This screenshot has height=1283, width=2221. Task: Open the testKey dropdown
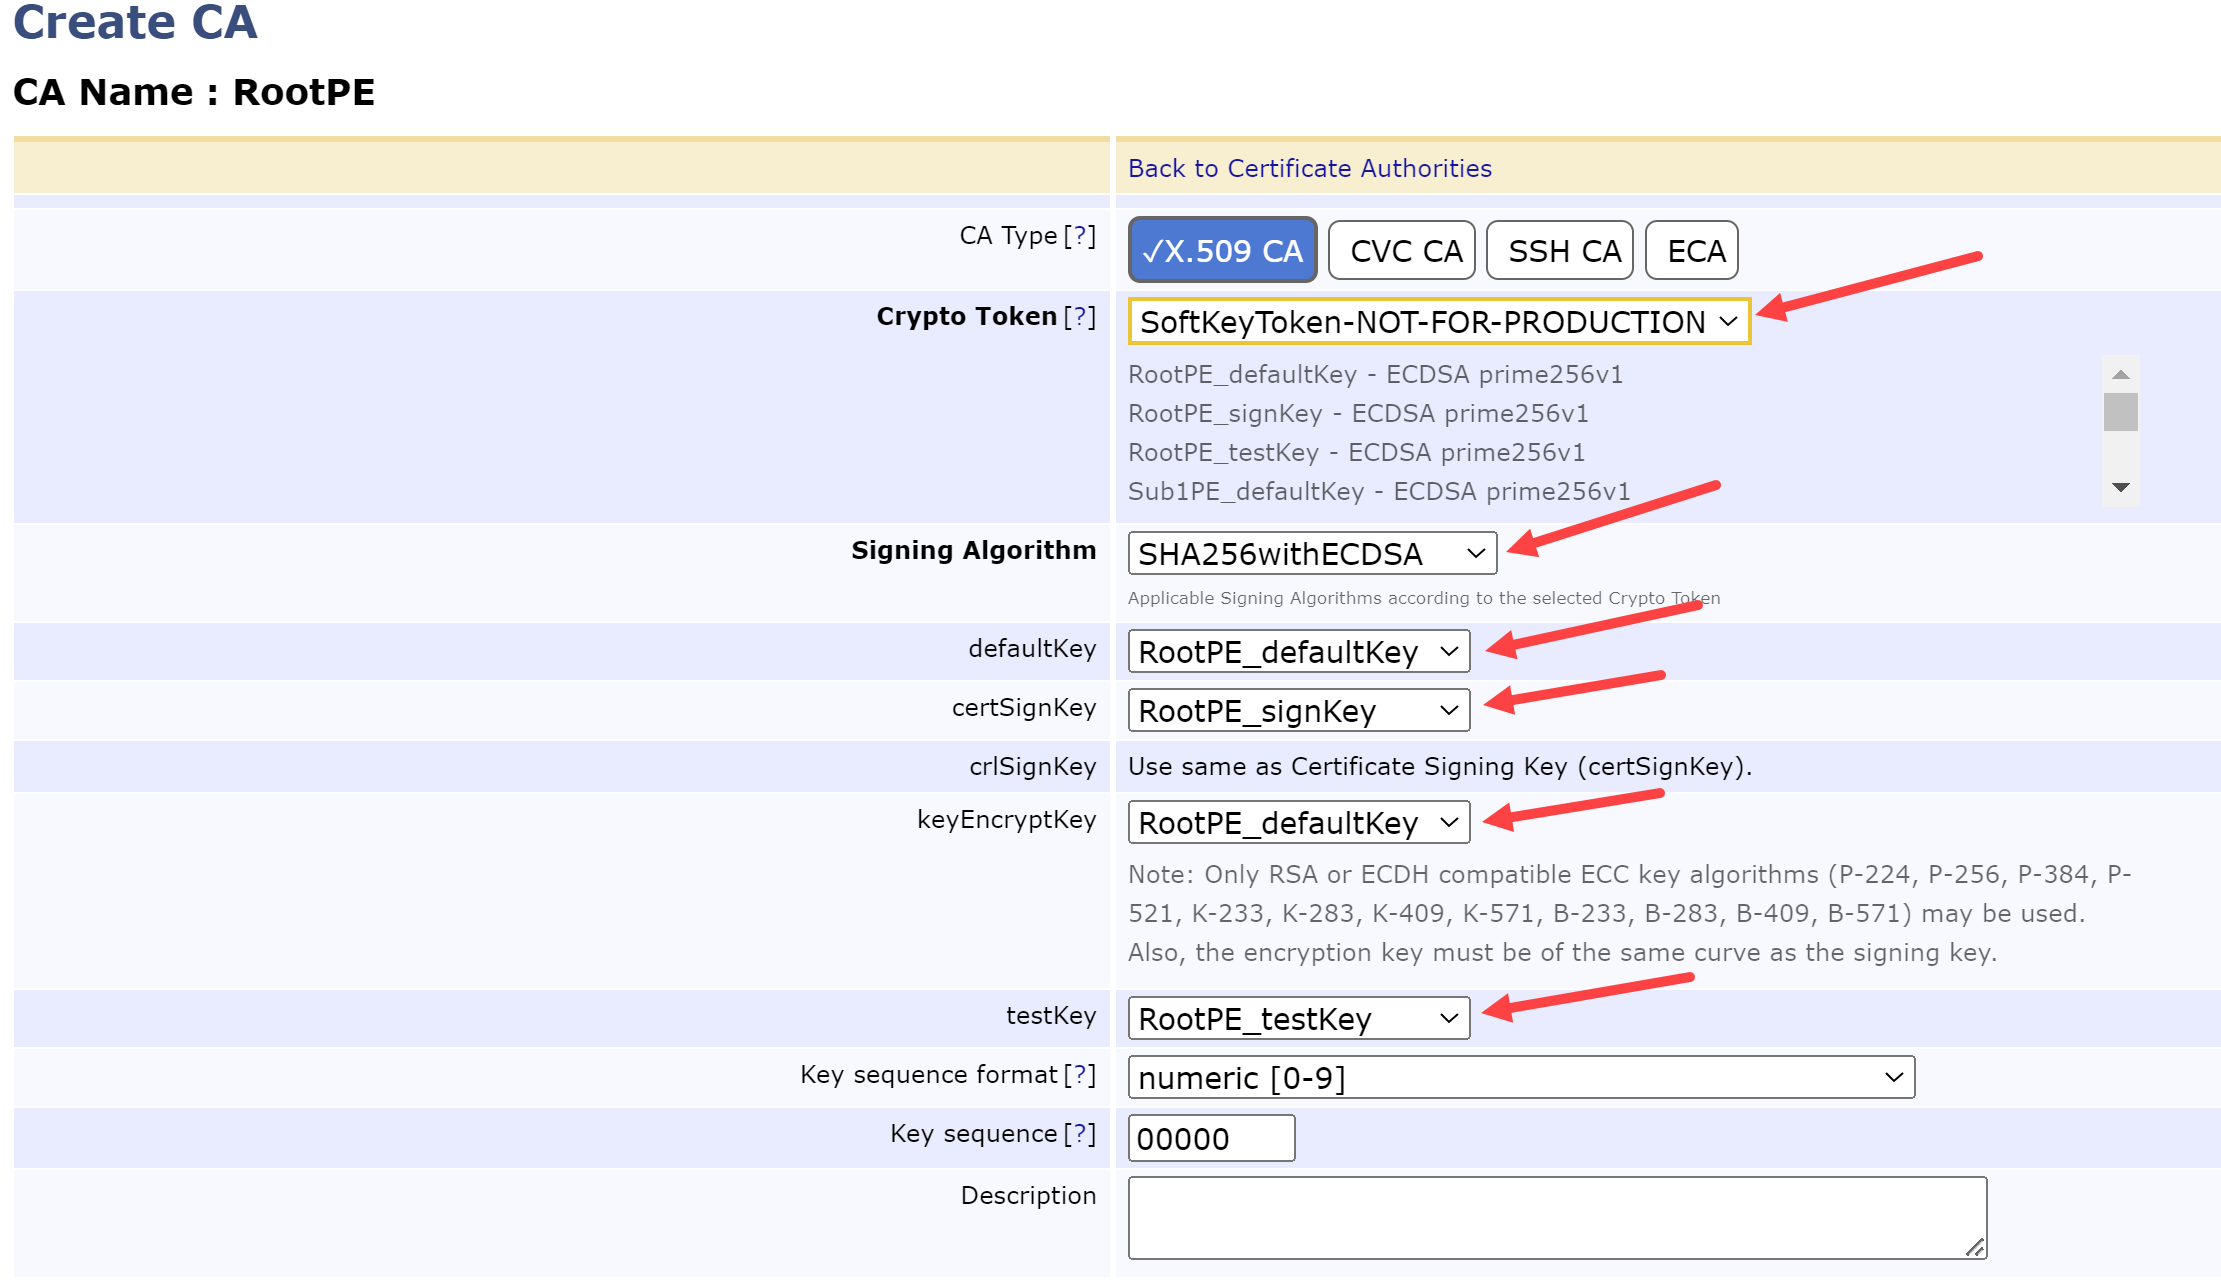pyautogui.click(x=1298, y=1018)
